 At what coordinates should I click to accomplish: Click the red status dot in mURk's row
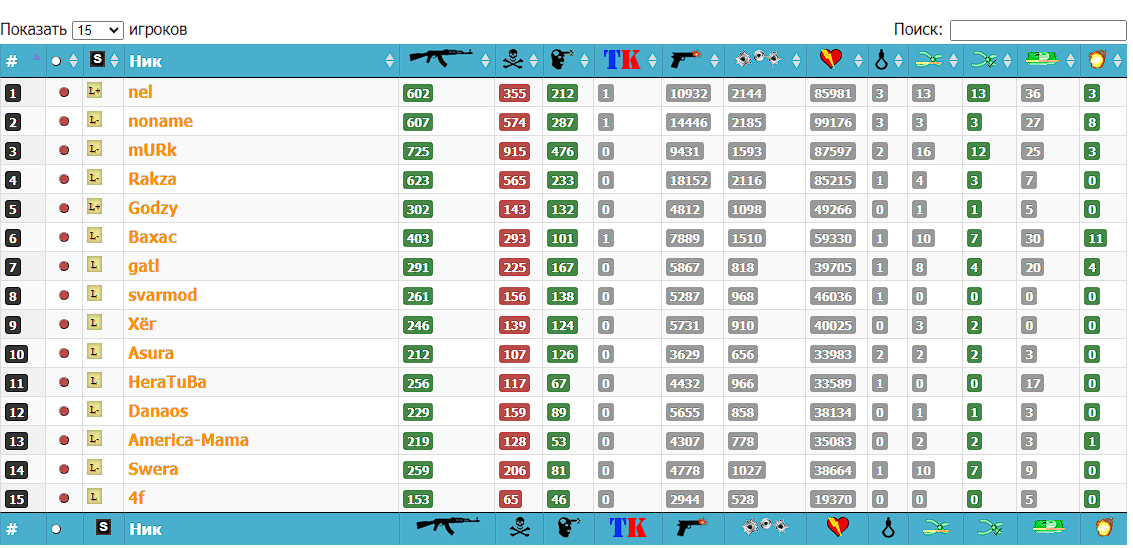point(64,150)
